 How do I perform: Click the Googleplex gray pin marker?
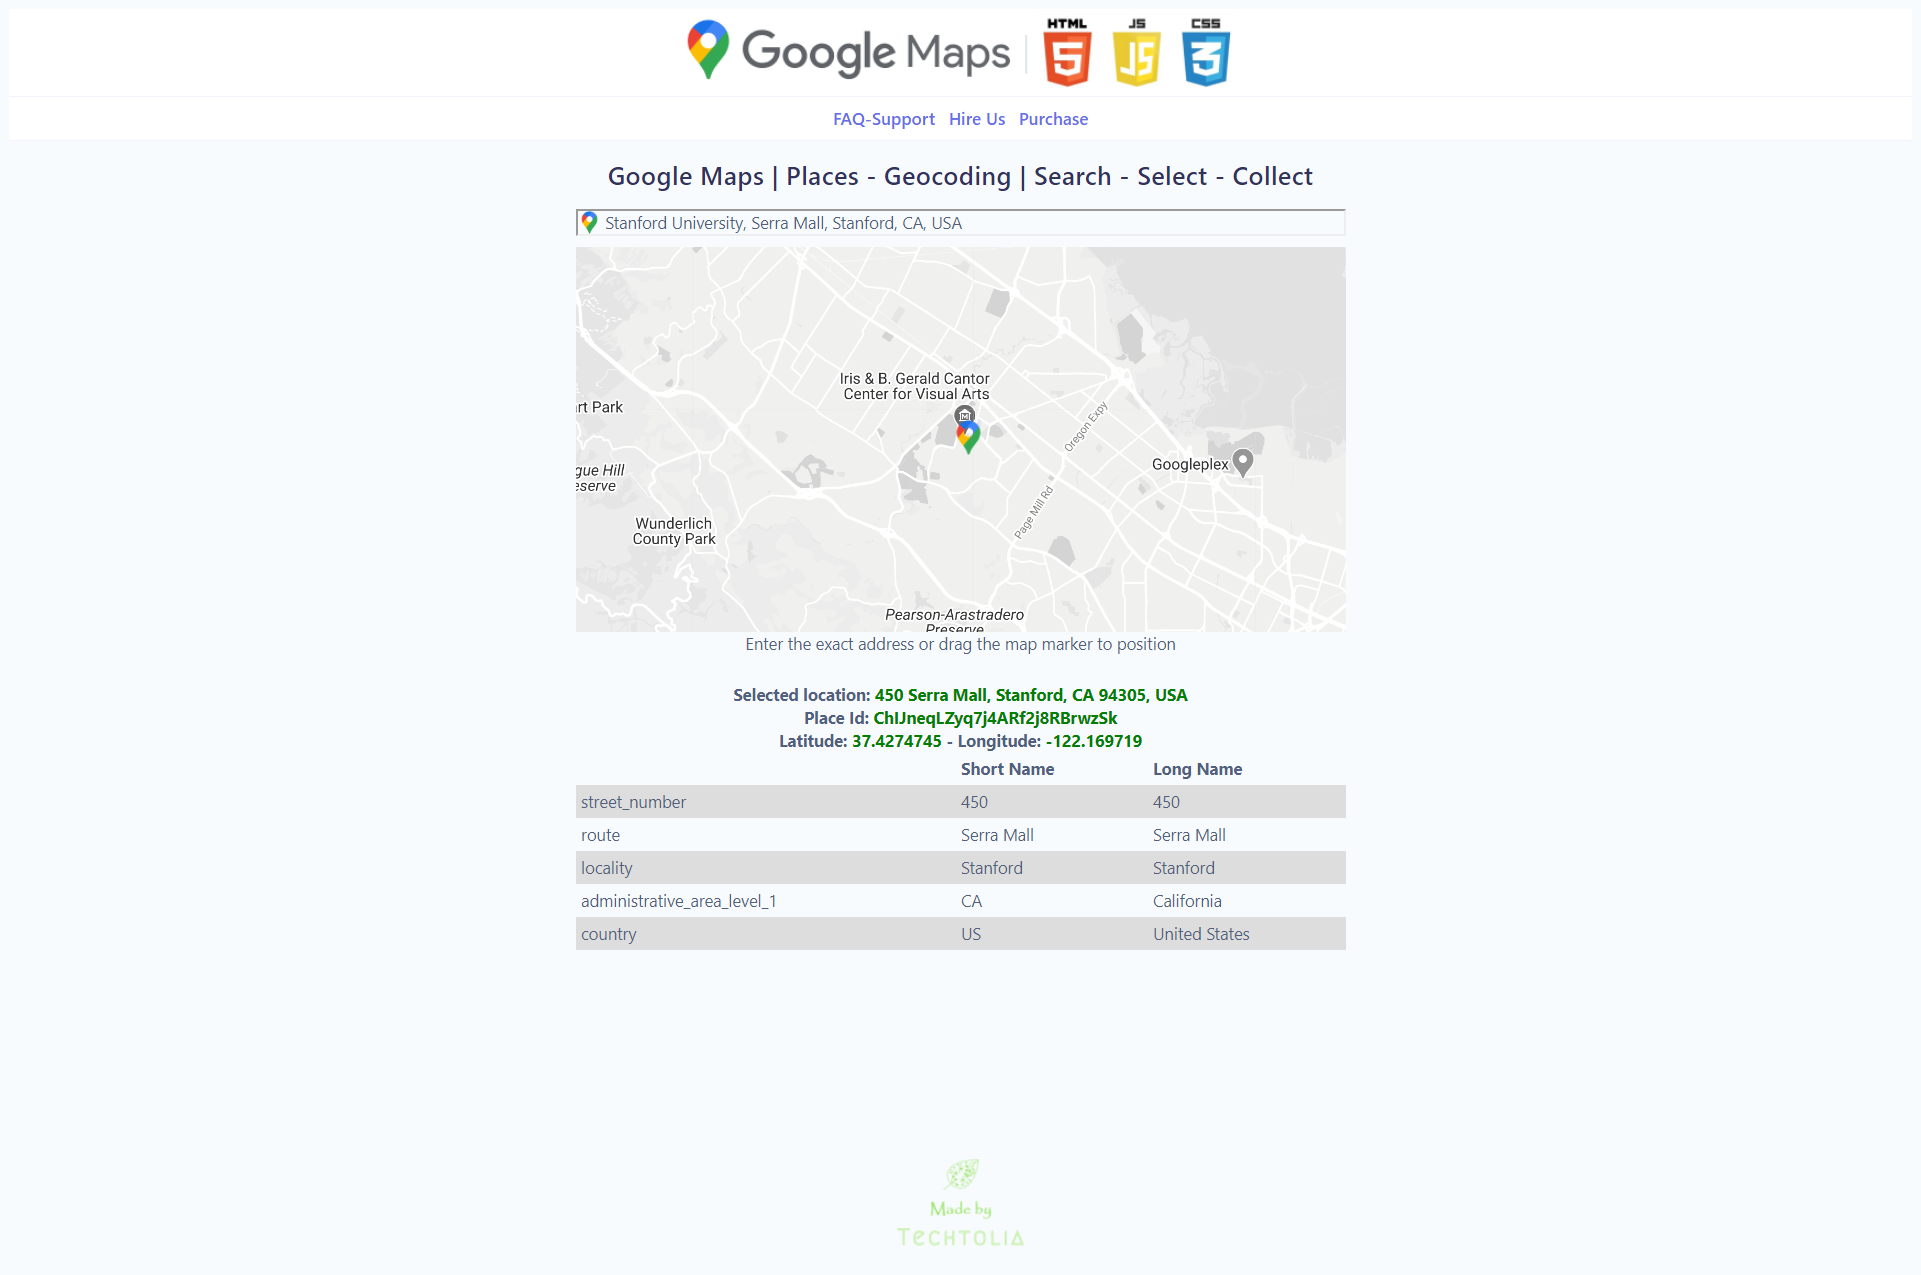pos(1243,462)
